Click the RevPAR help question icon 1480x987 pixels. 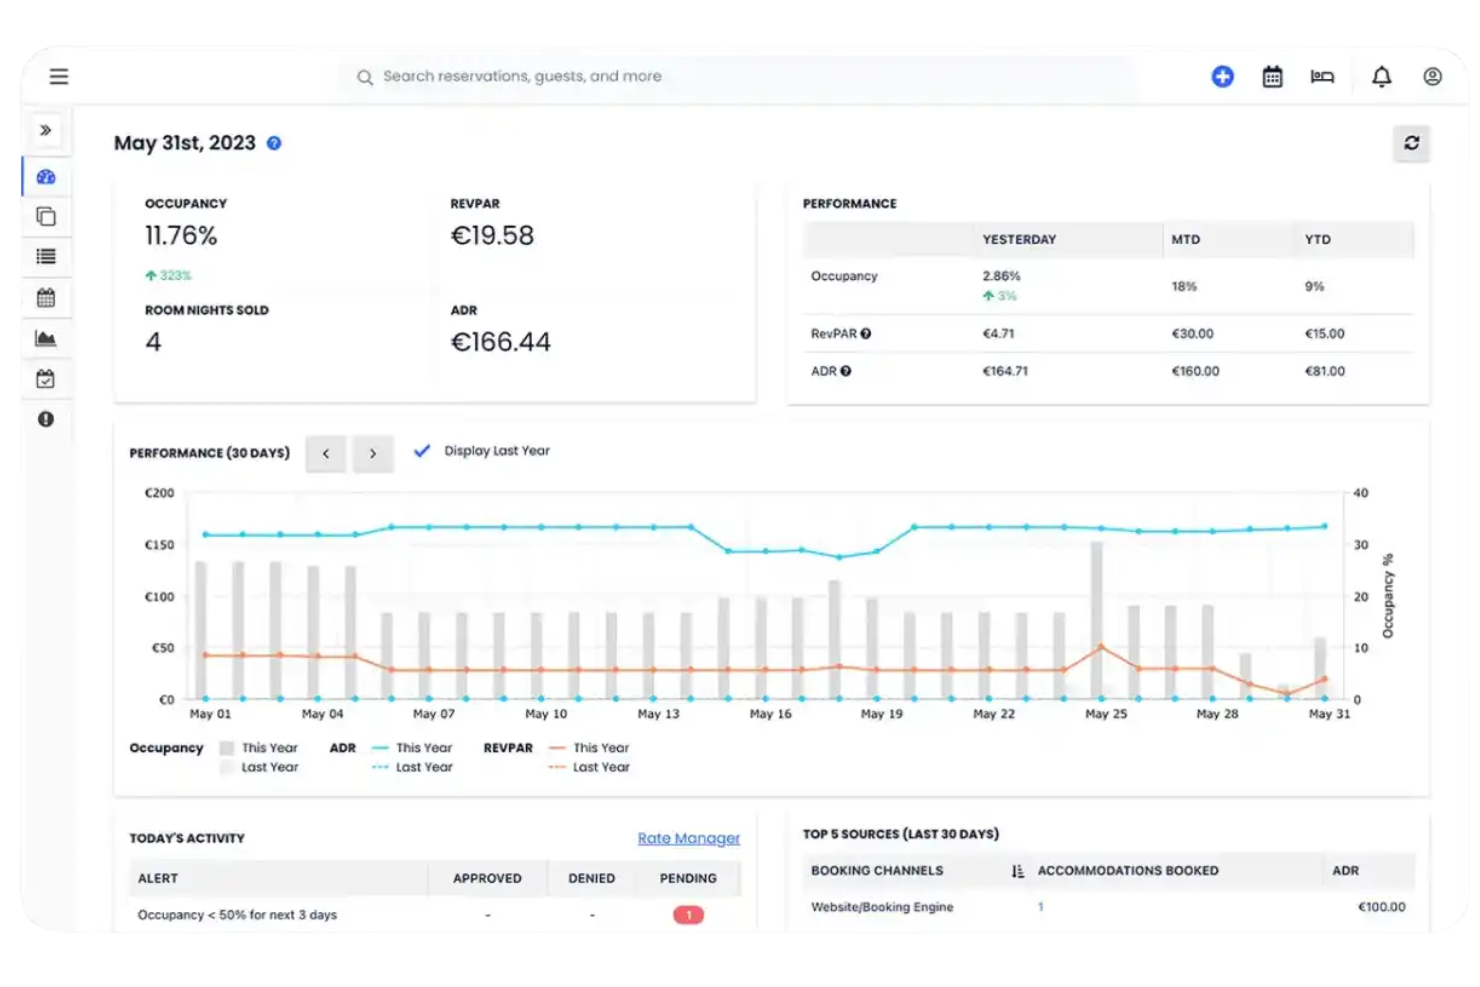[866, 334]
